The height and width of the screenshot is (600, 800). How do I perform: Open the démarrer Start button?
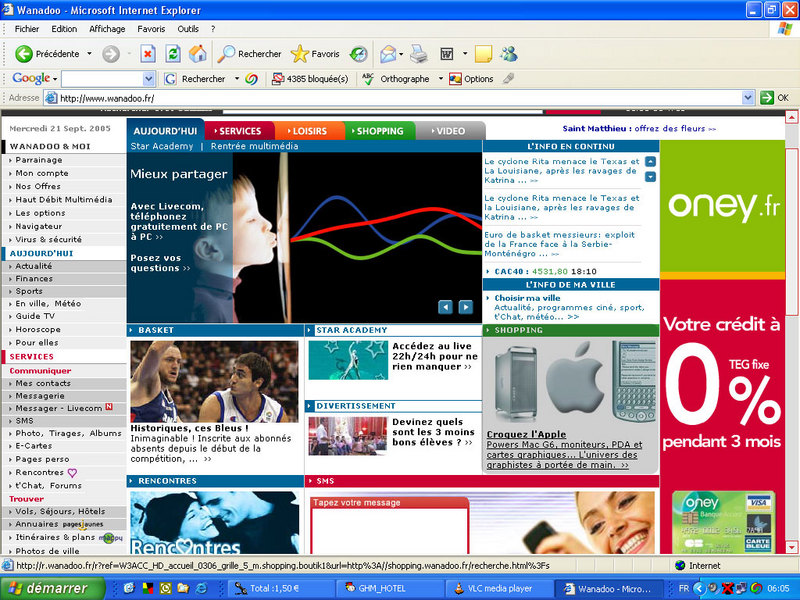pos(53,588)
